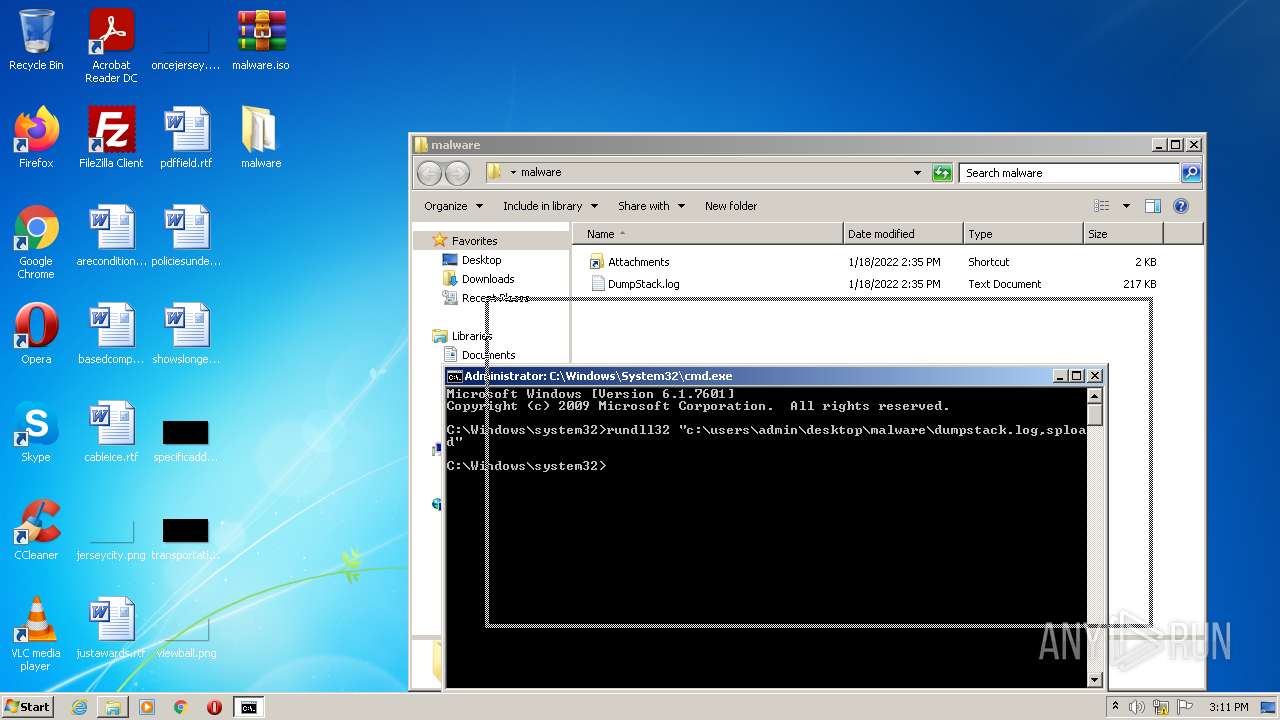Screen dimensions: 1280x720
Task: Open the Recycle Bin desktop icon
Action: click(x=36, y=41)
